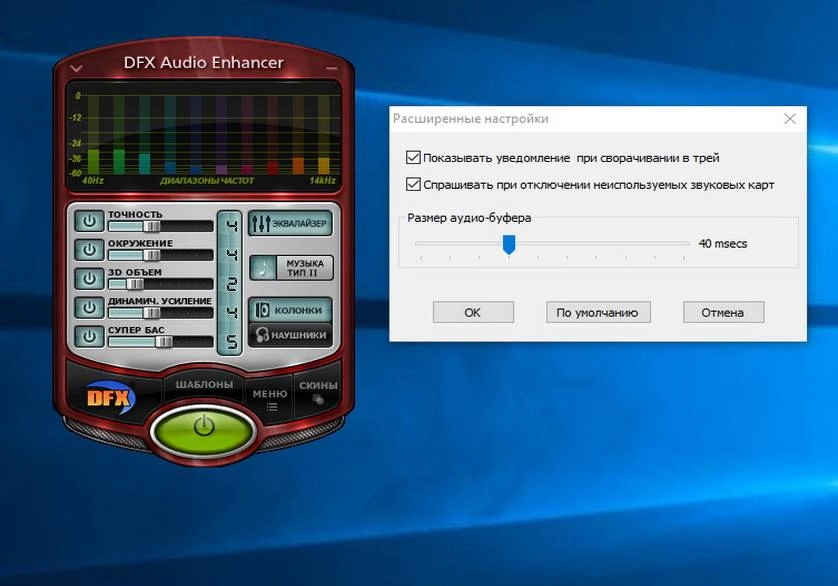This screenshot has width=838, height=586.
Task: Click the spectrum analyzer display
Action: coord(204,136)
